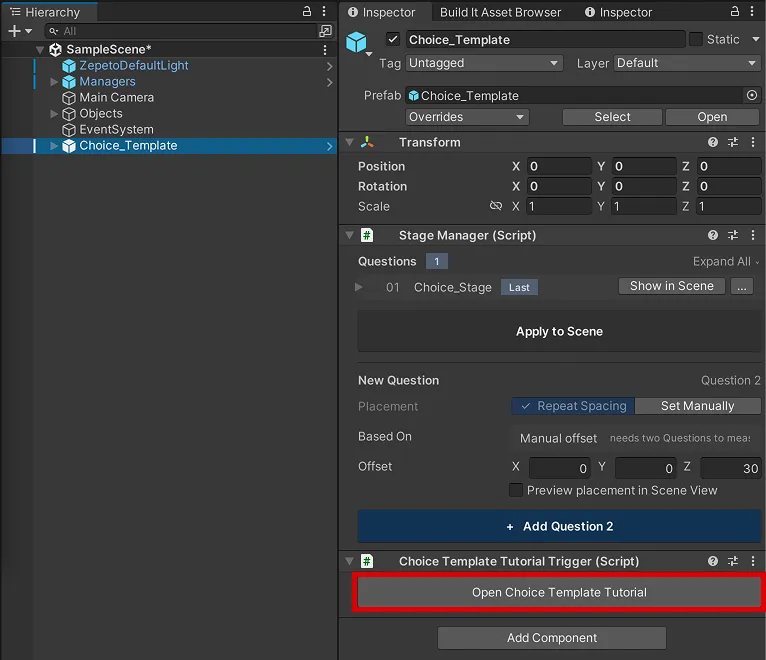Open SampleScene options menu

point(325,49)
